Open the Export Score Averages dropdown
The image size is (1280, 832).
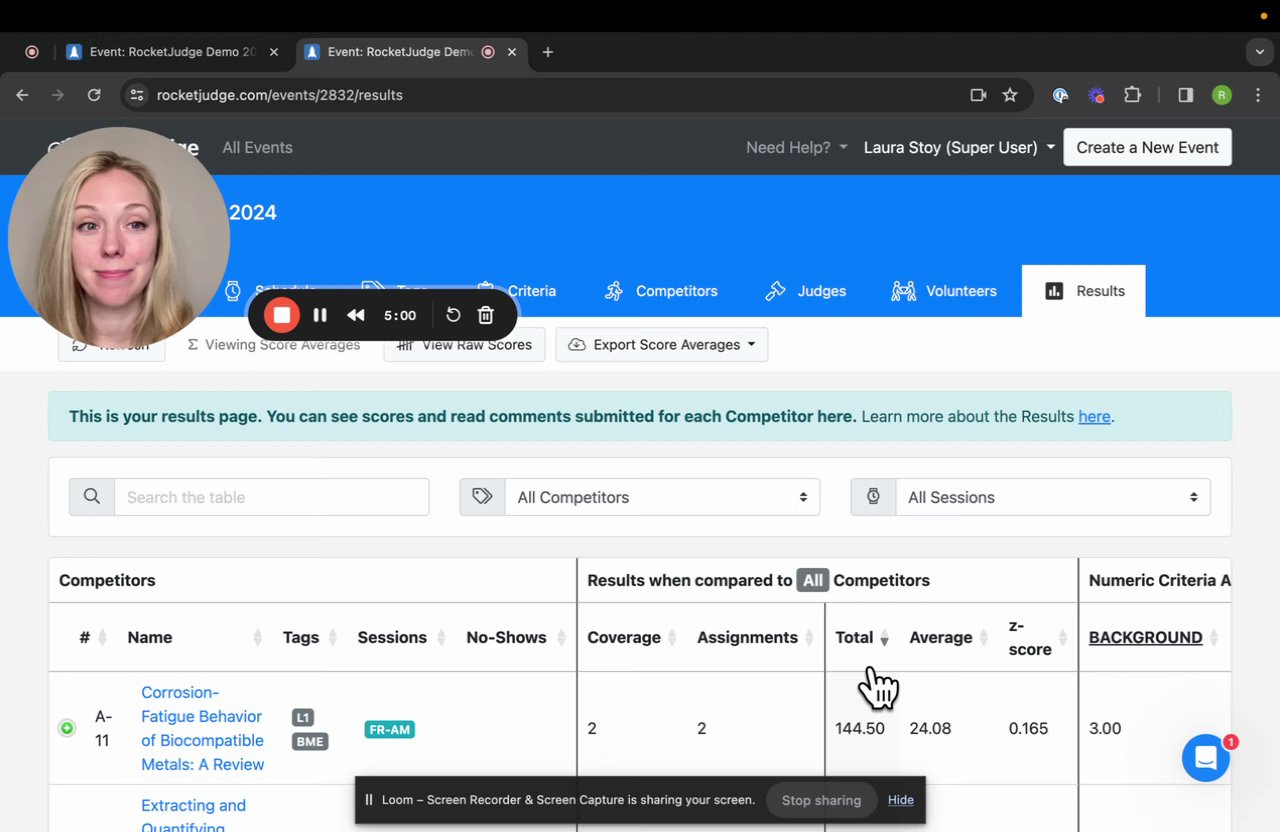662,344
